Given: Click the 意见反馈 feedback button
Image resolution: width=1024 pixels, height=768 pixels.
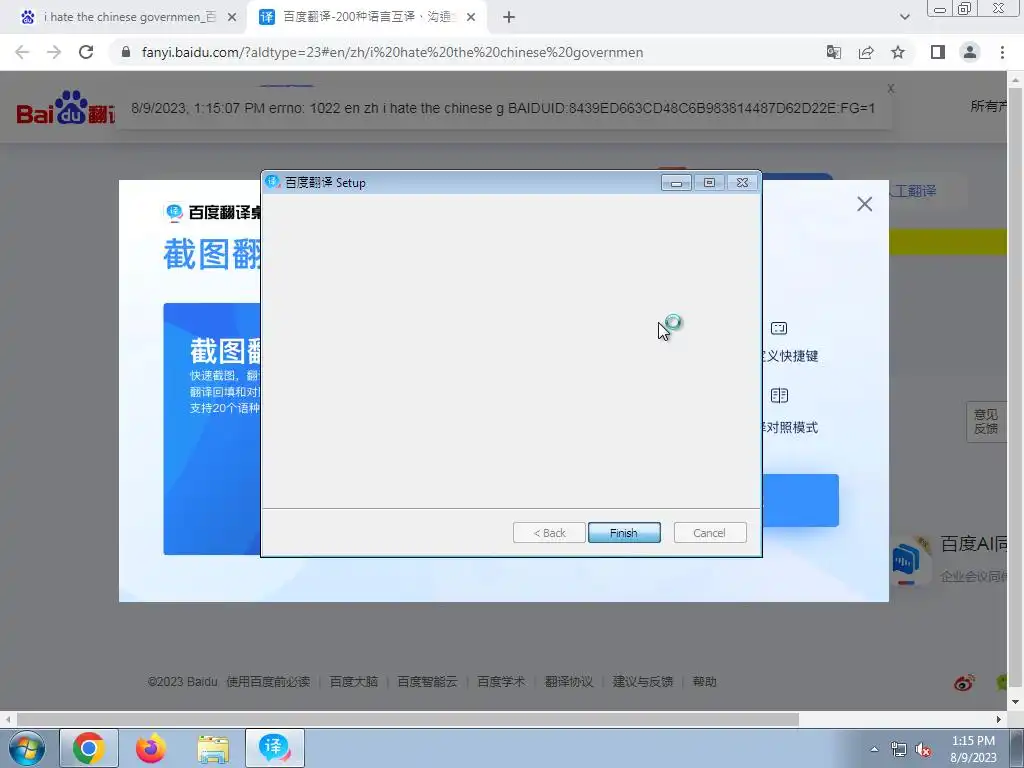Looking at the screenshot, I should 985,421.
